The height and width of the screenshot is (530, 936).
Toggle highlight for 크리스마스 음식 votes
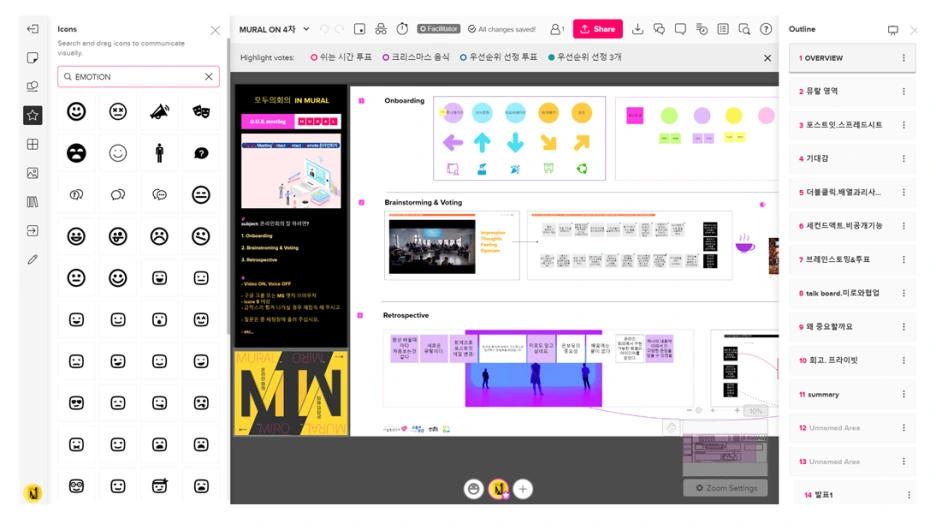coord(415,57)
